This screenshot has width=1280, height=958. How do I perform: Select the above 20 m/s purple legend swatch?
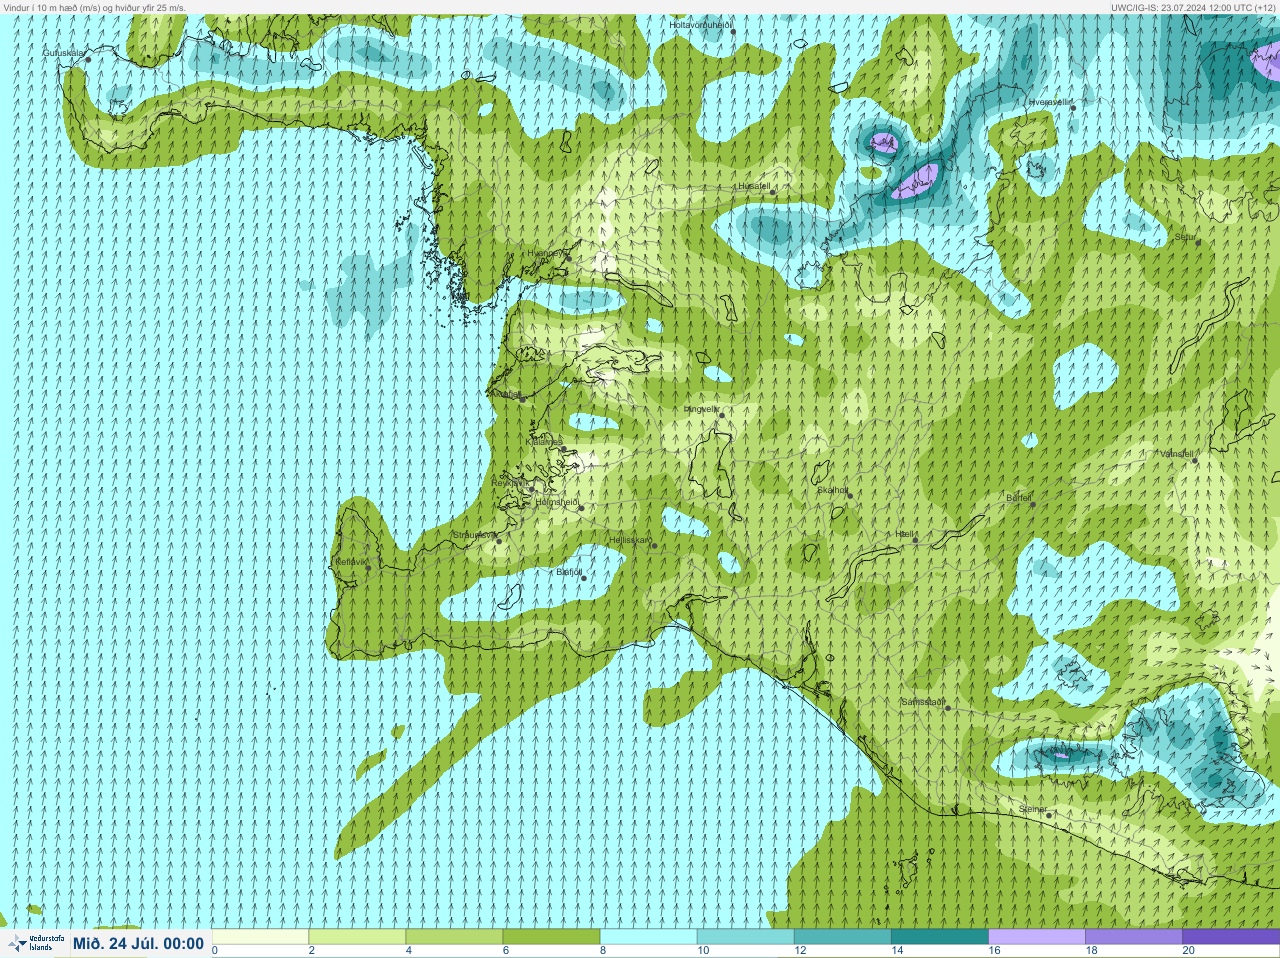(x=1230, y=937)
